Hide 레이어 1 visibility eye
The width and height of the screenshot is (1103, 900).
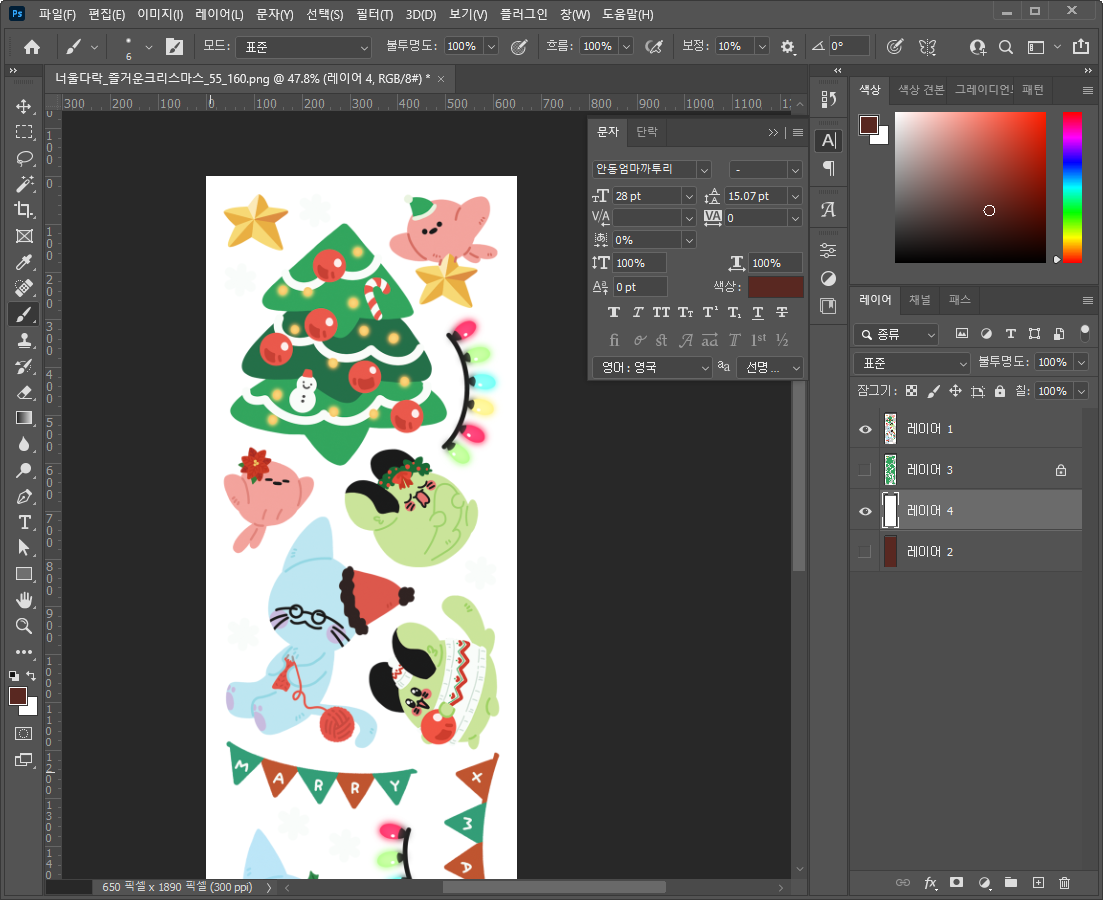coord(865,429)
